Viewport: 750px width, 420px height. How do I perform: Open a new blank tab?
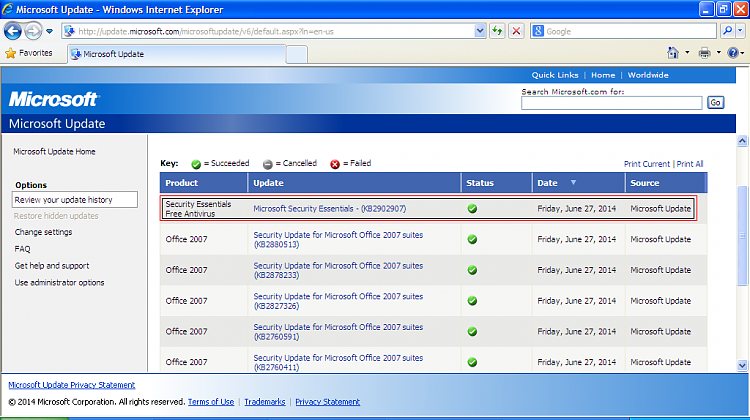(297, 55)
